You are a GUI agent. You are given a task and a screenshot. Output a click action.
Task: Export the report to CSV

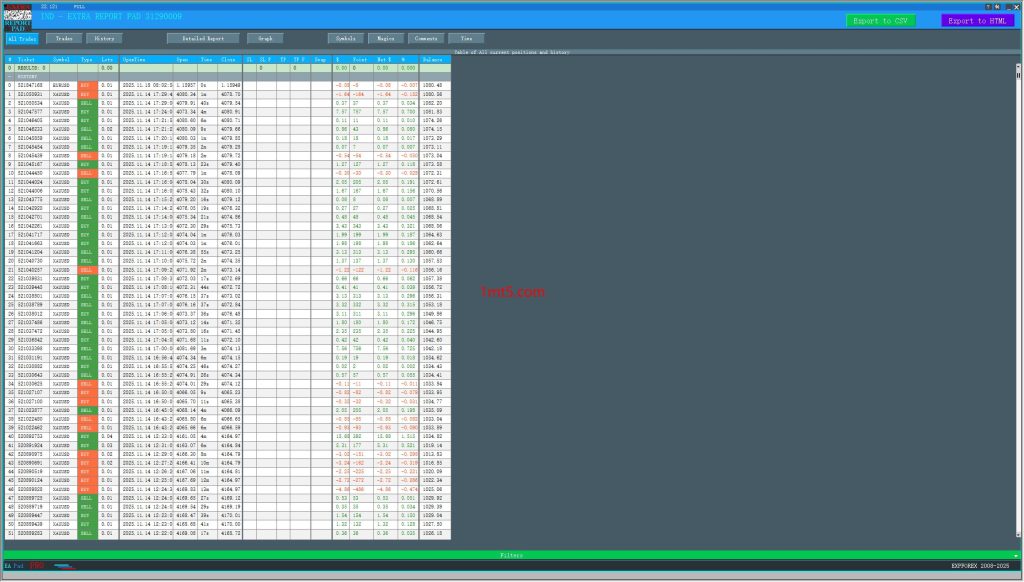click(x=881, y=19)
